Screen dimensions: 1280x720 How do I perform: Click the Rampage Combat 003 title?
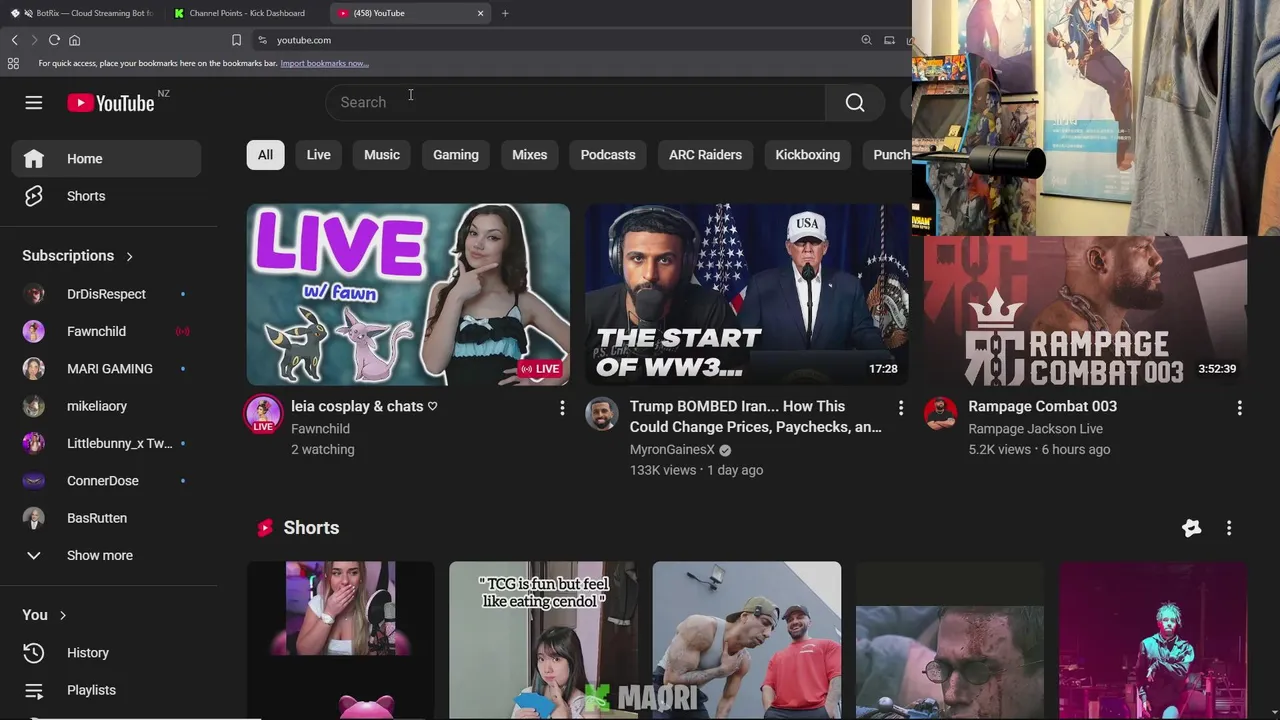1042,406
